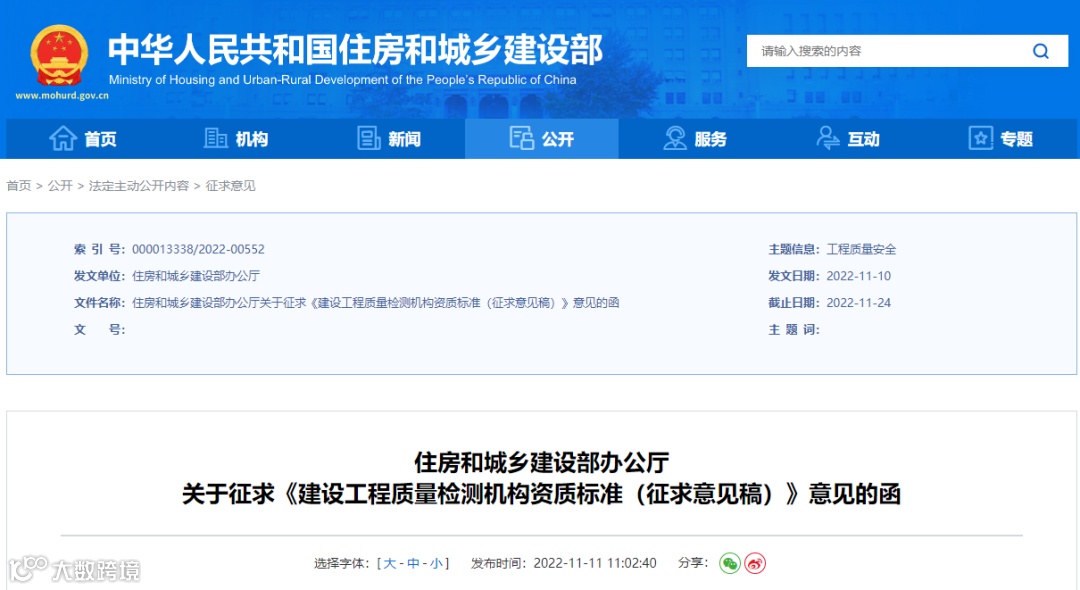Click the interaction icon for 互动
This screenshot has width=1080, height=590.
[x=827, y=138]
